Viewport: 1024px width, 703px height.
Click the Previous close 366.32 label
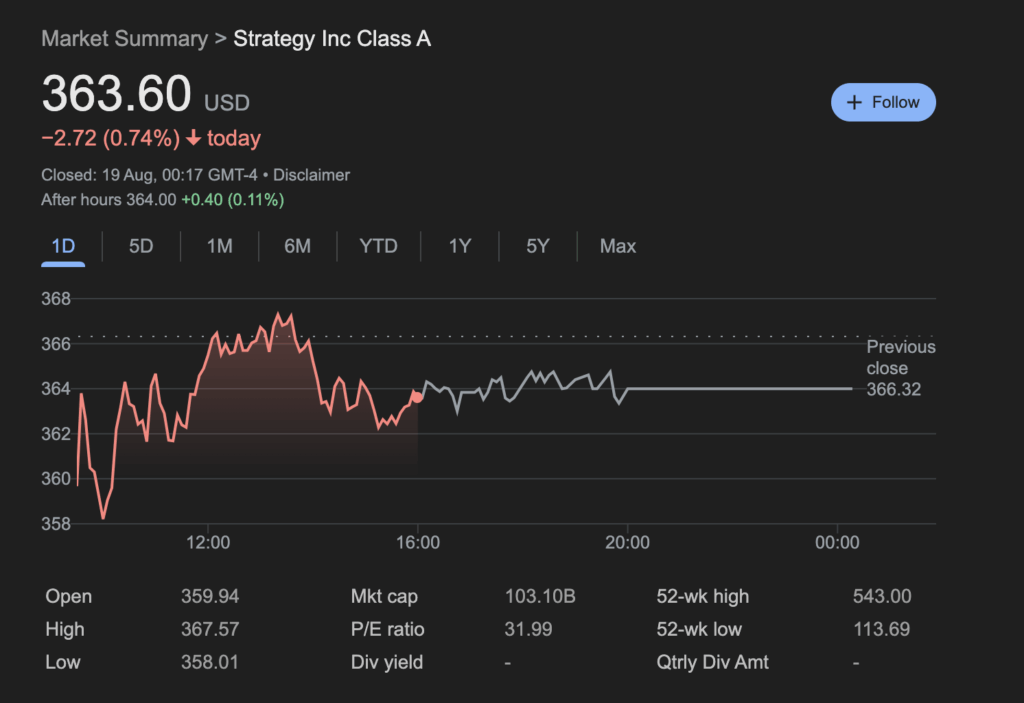tap(900, 368)
